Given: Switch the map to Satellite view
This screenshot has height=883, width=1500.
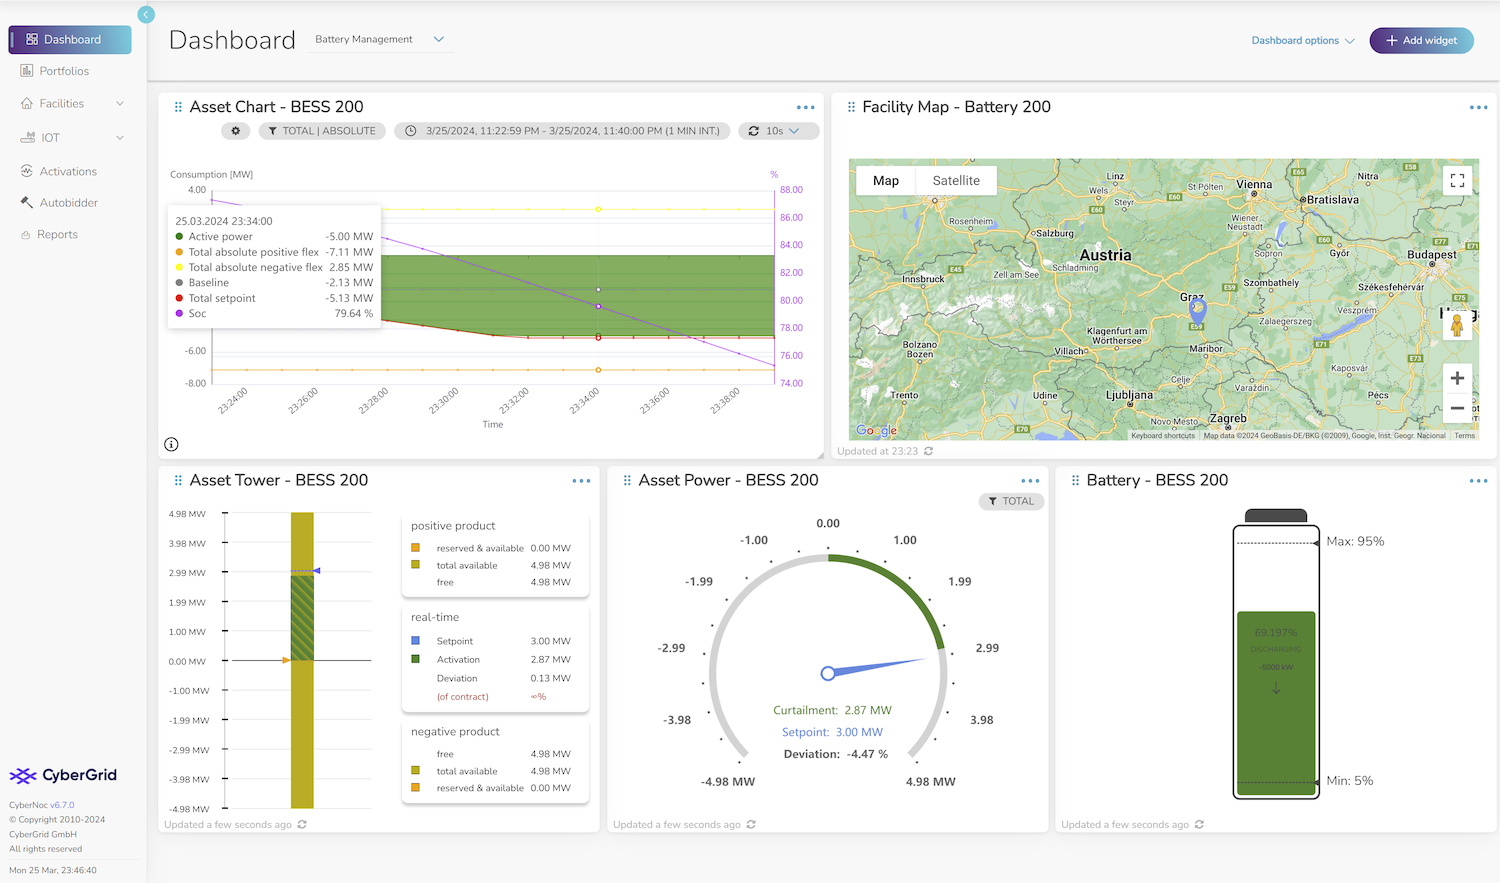Looking at the screenshot, I should point(956,181).
